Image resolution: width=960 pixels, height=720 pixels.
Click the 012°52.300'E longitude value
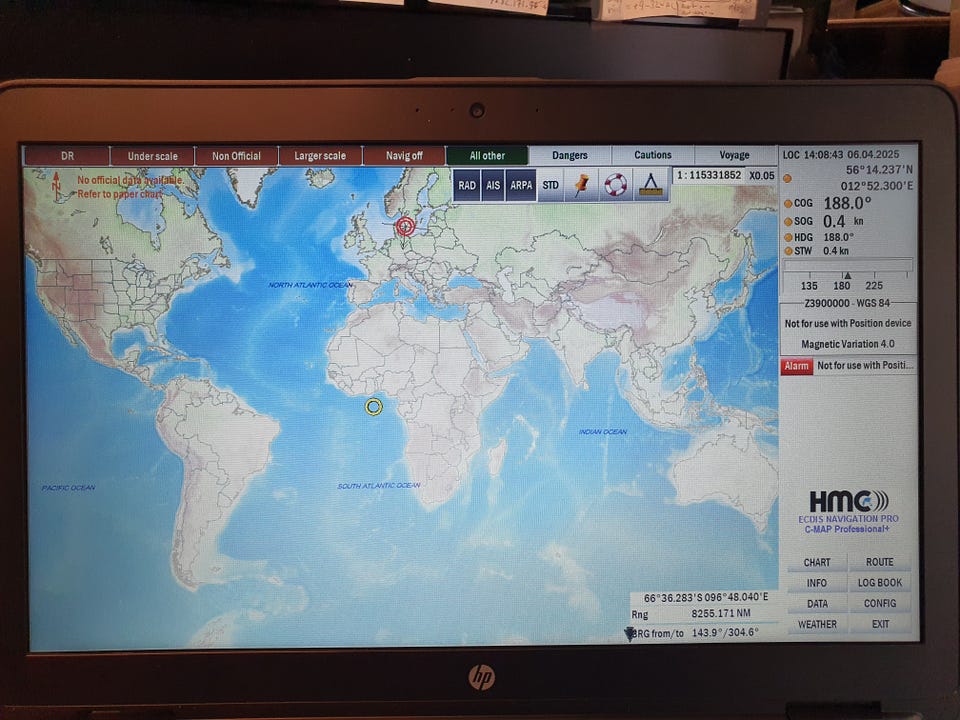(876, 186)
